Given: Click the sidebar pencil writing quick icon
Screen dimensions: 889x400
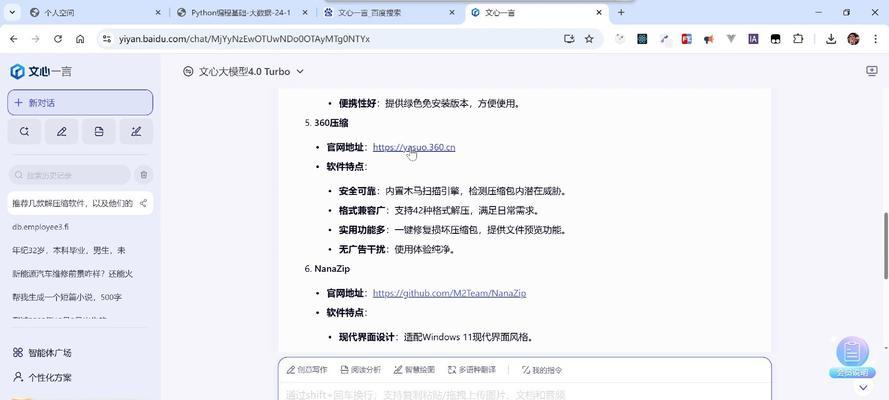Looking at the screenshot, I should pos(61,131).
